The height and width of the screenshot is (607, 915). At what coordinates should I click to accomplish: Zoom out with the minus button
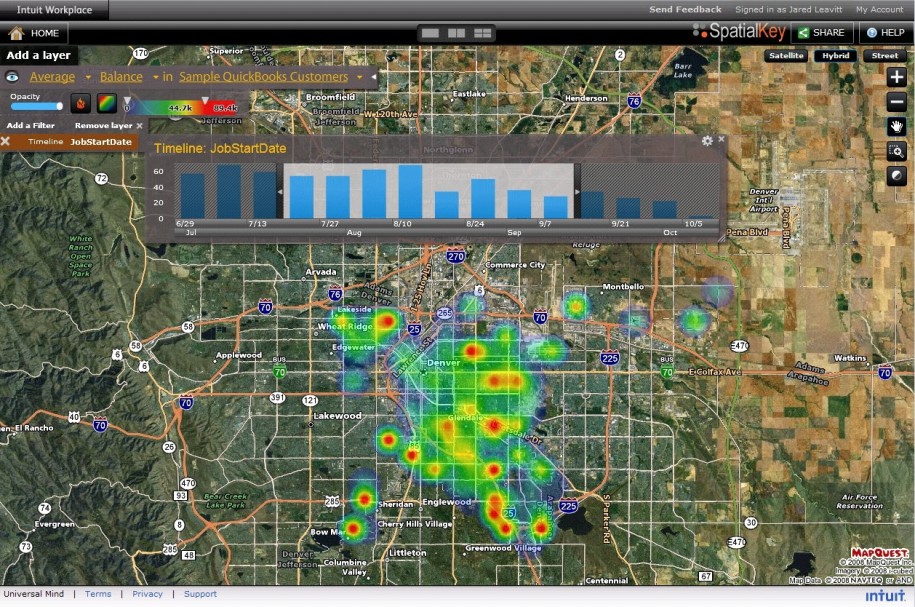[896, 102]
